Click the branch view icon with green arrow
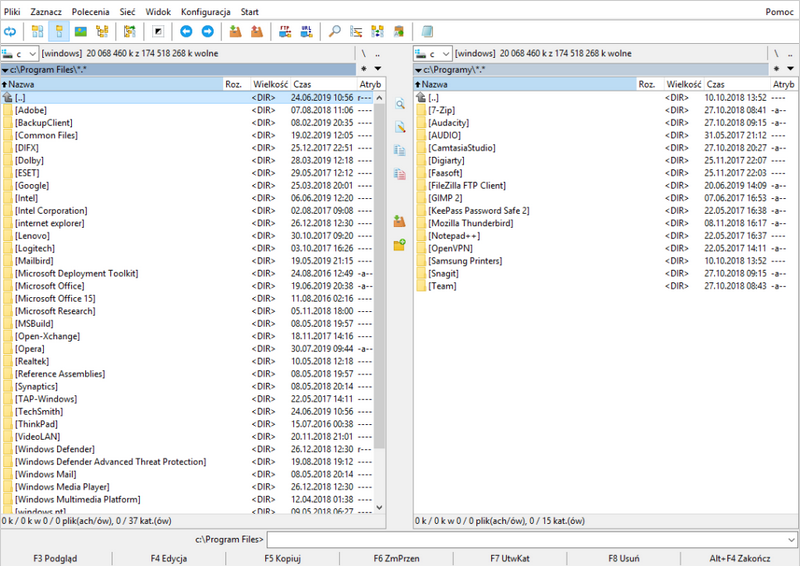 pyautogui.click(x=130, y=32)
